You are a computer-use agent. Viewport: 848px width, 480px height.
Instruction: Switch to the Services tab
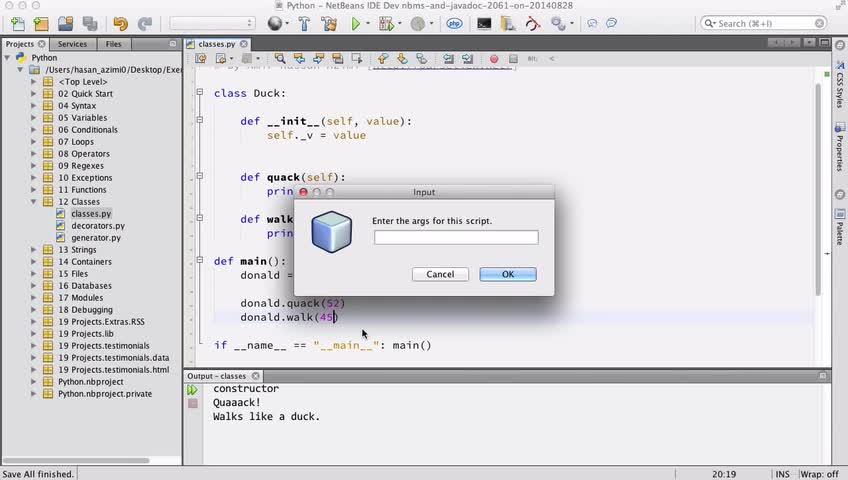(72, 44)
